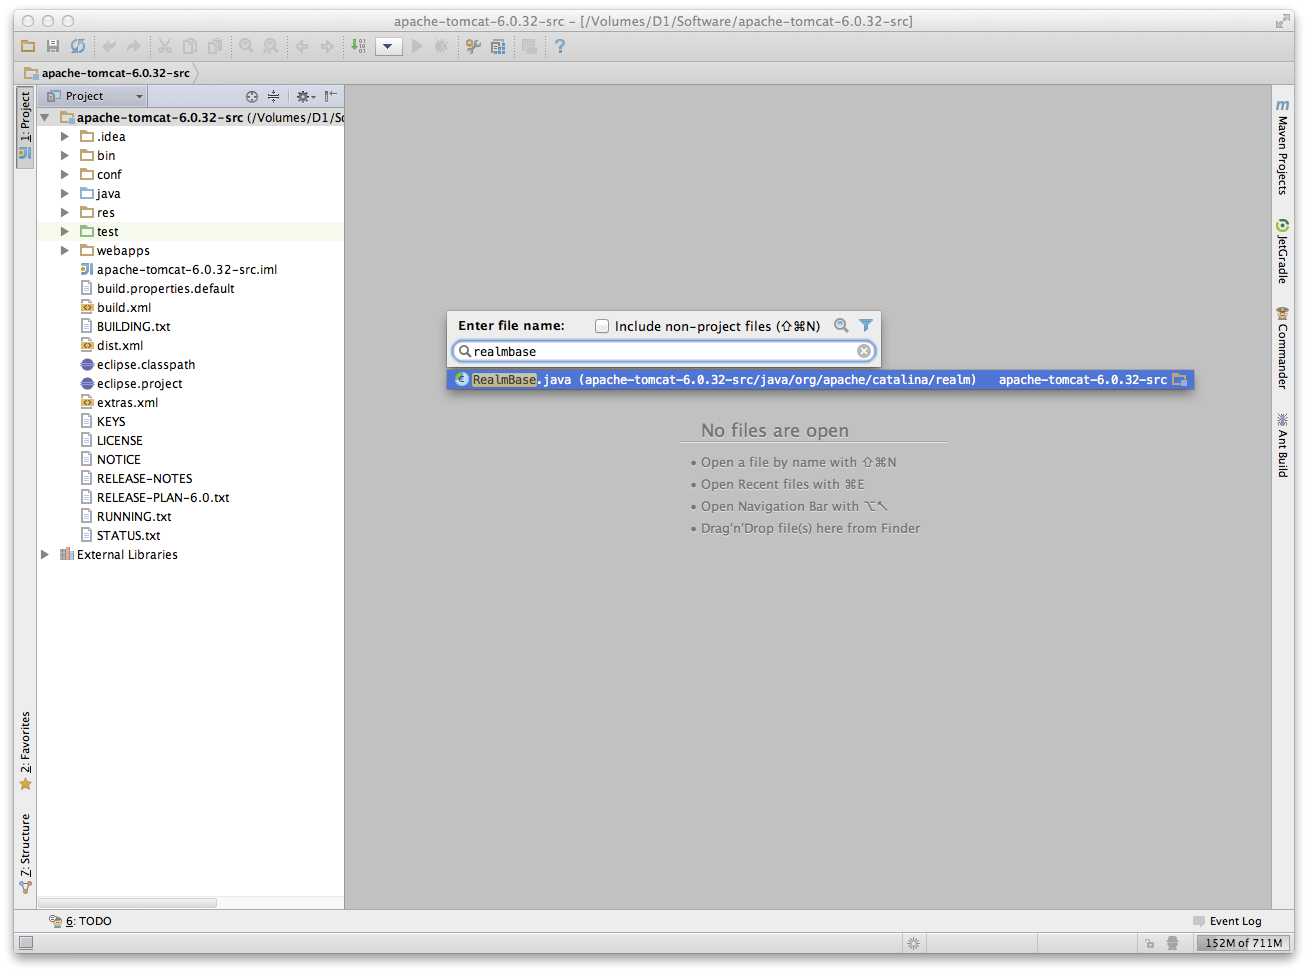Image resolution: width=1308 pixels, height=973 pixels.
Task: Select build.properties.default file
Action: (x=166, y=288)
